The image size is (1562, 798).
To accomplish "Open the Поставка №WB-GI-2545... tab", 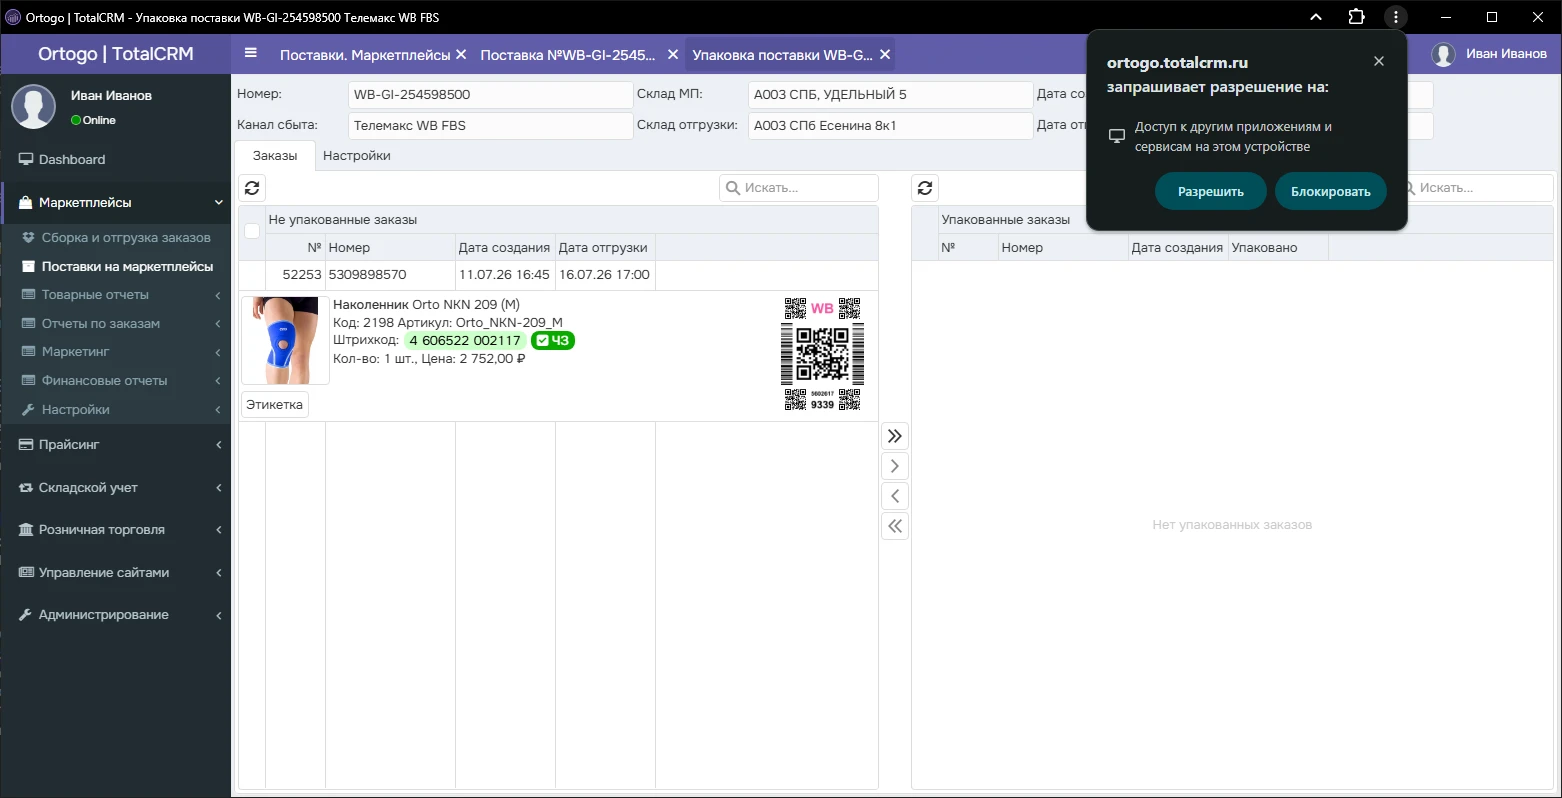I will coord(568,55).
